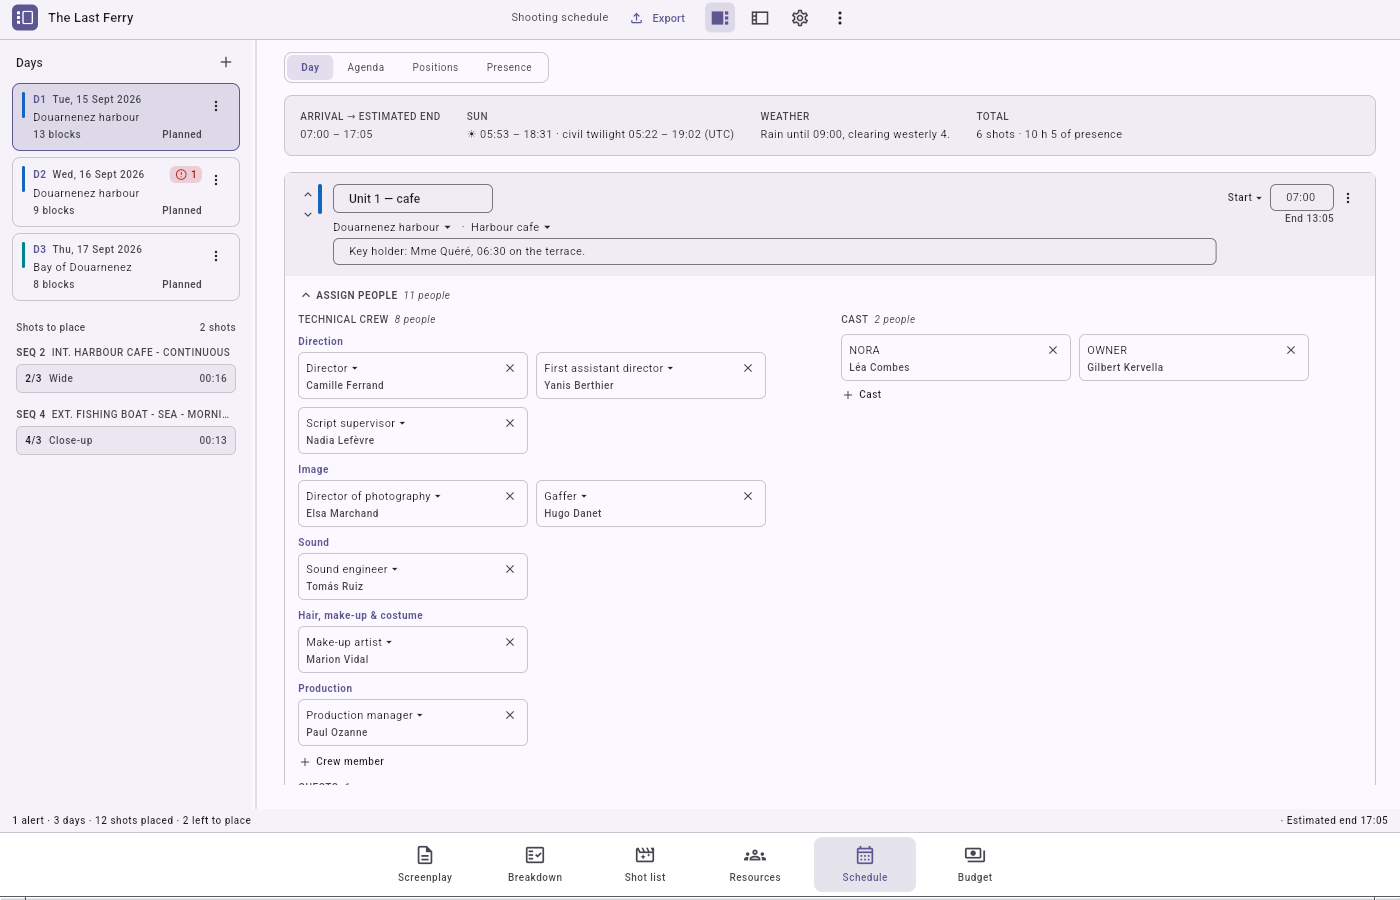This screenshot has height=900, width=1400.
Task: Move Unit 1 up
Action: [x=308, y=195]
